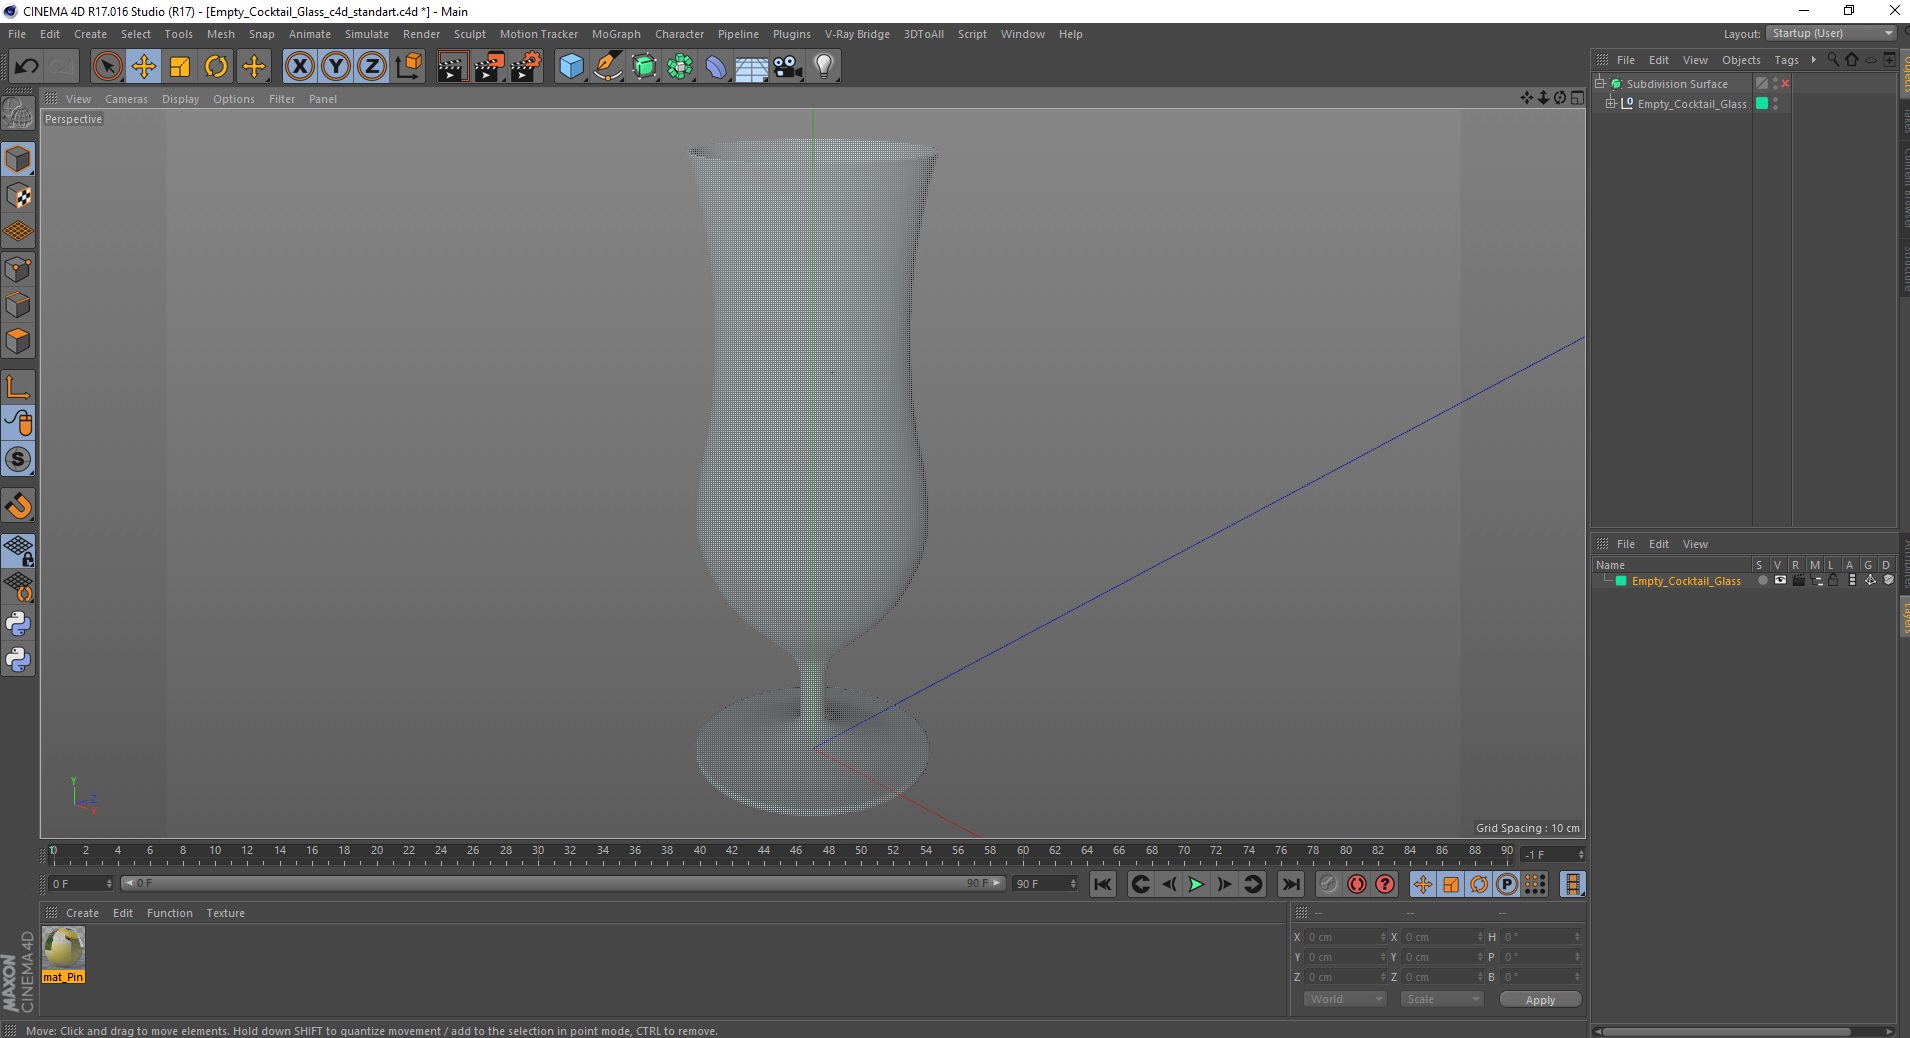1910x1038 pixels.
Task: Open the Simulate menu
Action: [367, 34]
